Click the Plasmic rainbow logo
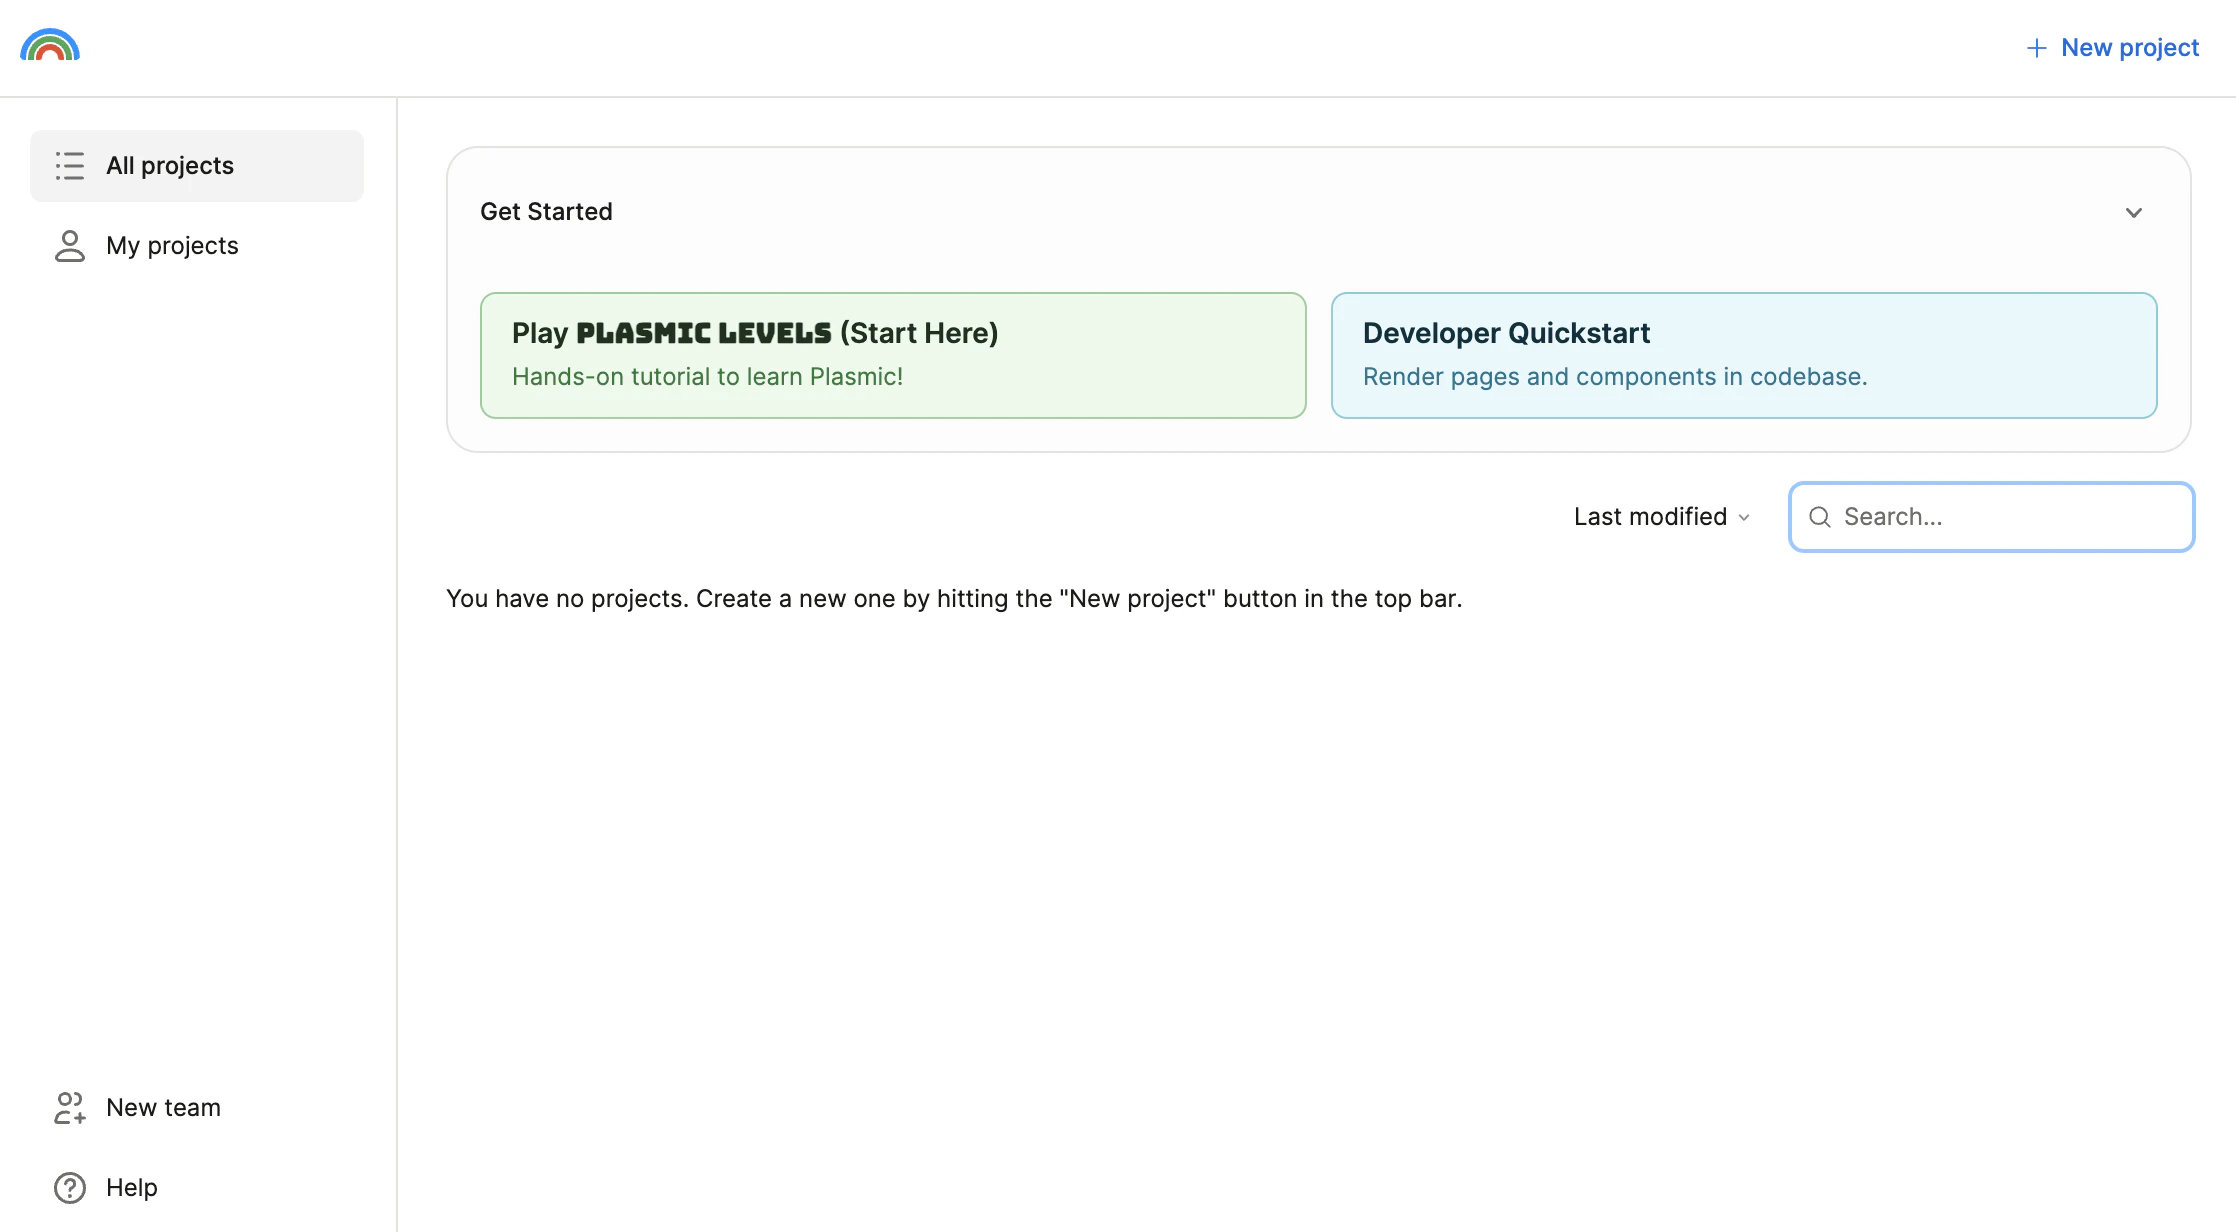Viewport: 2236px width, 1232px height. point(50,46)
